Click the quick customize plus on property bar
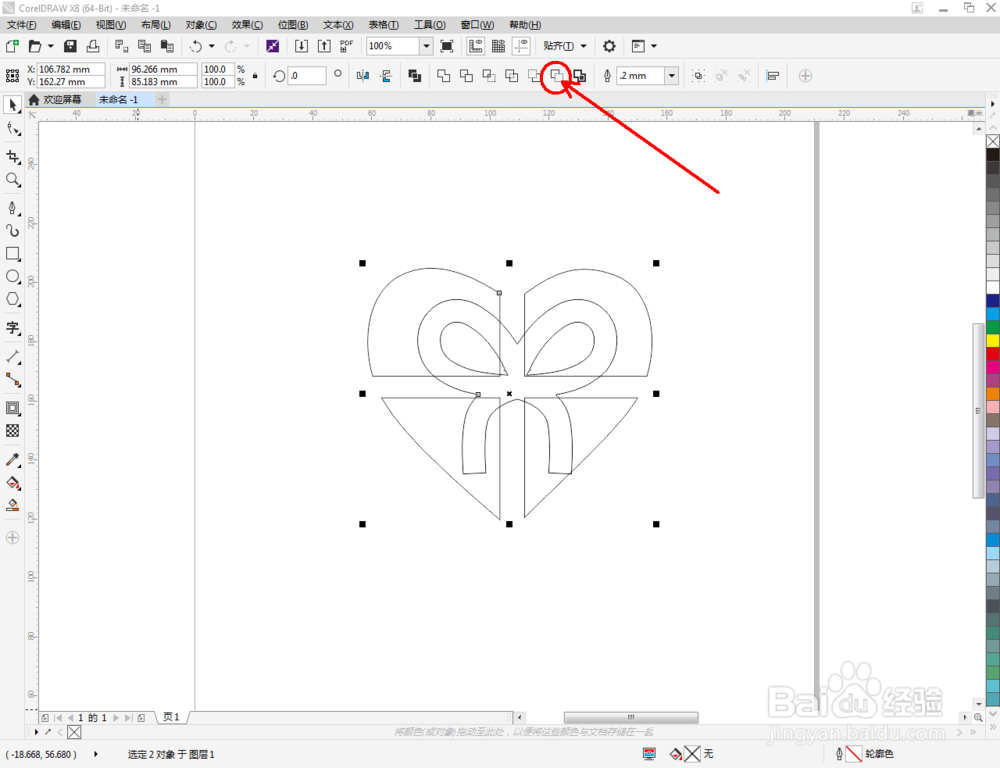The height and width of the screenshot is (768, 1000). click(805, 76)
